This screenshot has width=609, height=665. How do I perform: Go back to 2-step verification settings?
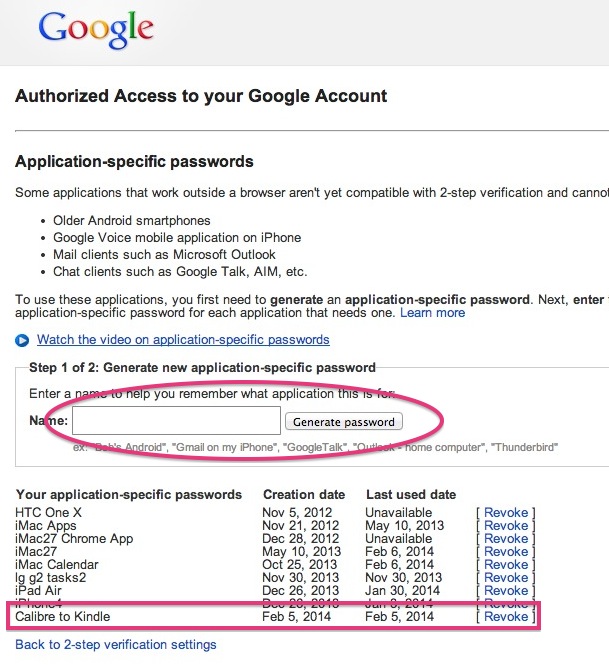pos(116,645)
